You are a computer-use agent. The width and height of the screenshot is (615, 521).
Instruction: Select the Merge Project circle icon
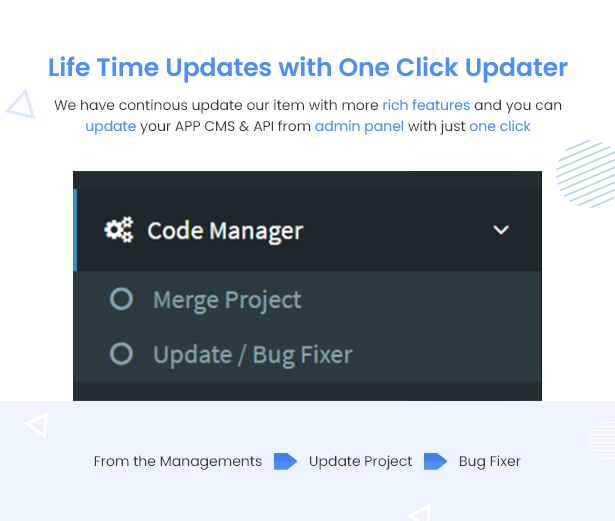tap(121, 299)
